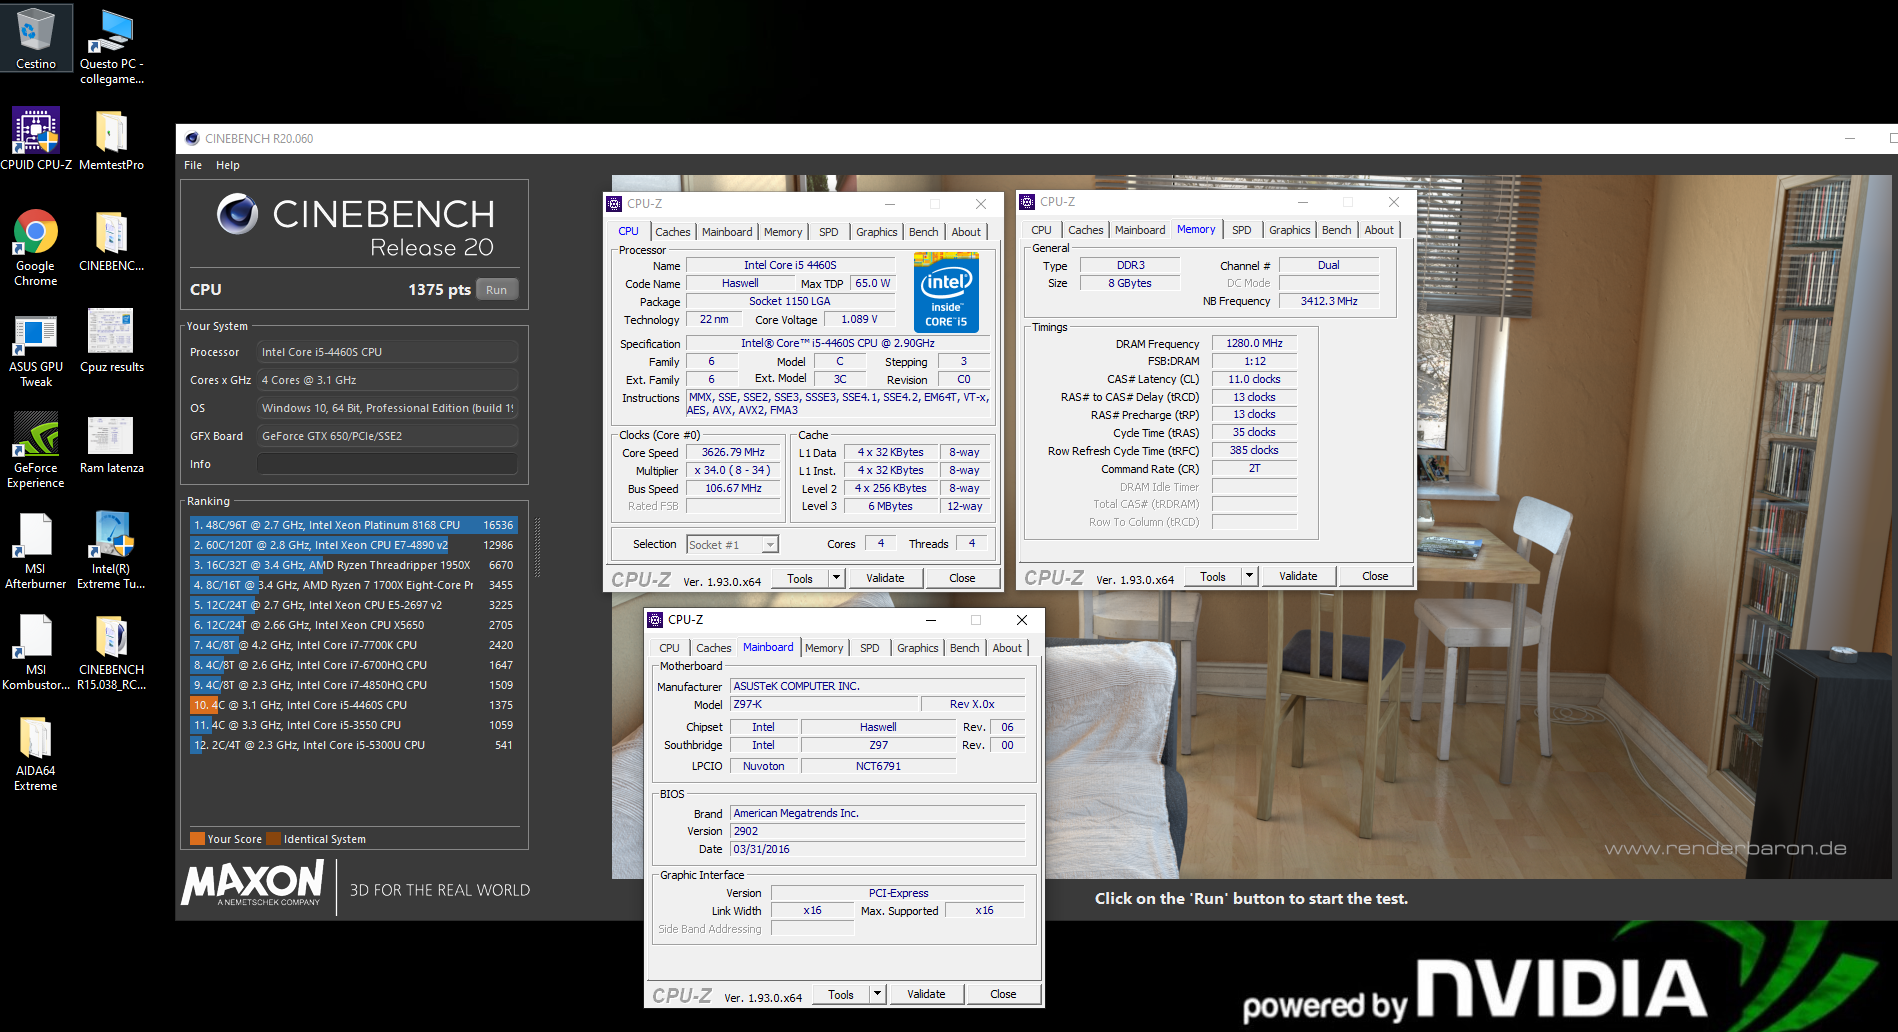The image size is (1898, 1032).
Task: Open MemtestPro folder icon
Action: [111, 139]
